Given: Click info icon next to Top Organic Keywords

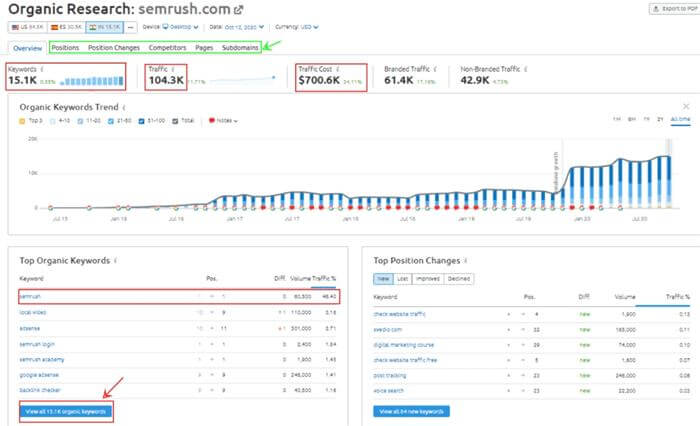Looking at the screenshot, I should click(115, 261).
